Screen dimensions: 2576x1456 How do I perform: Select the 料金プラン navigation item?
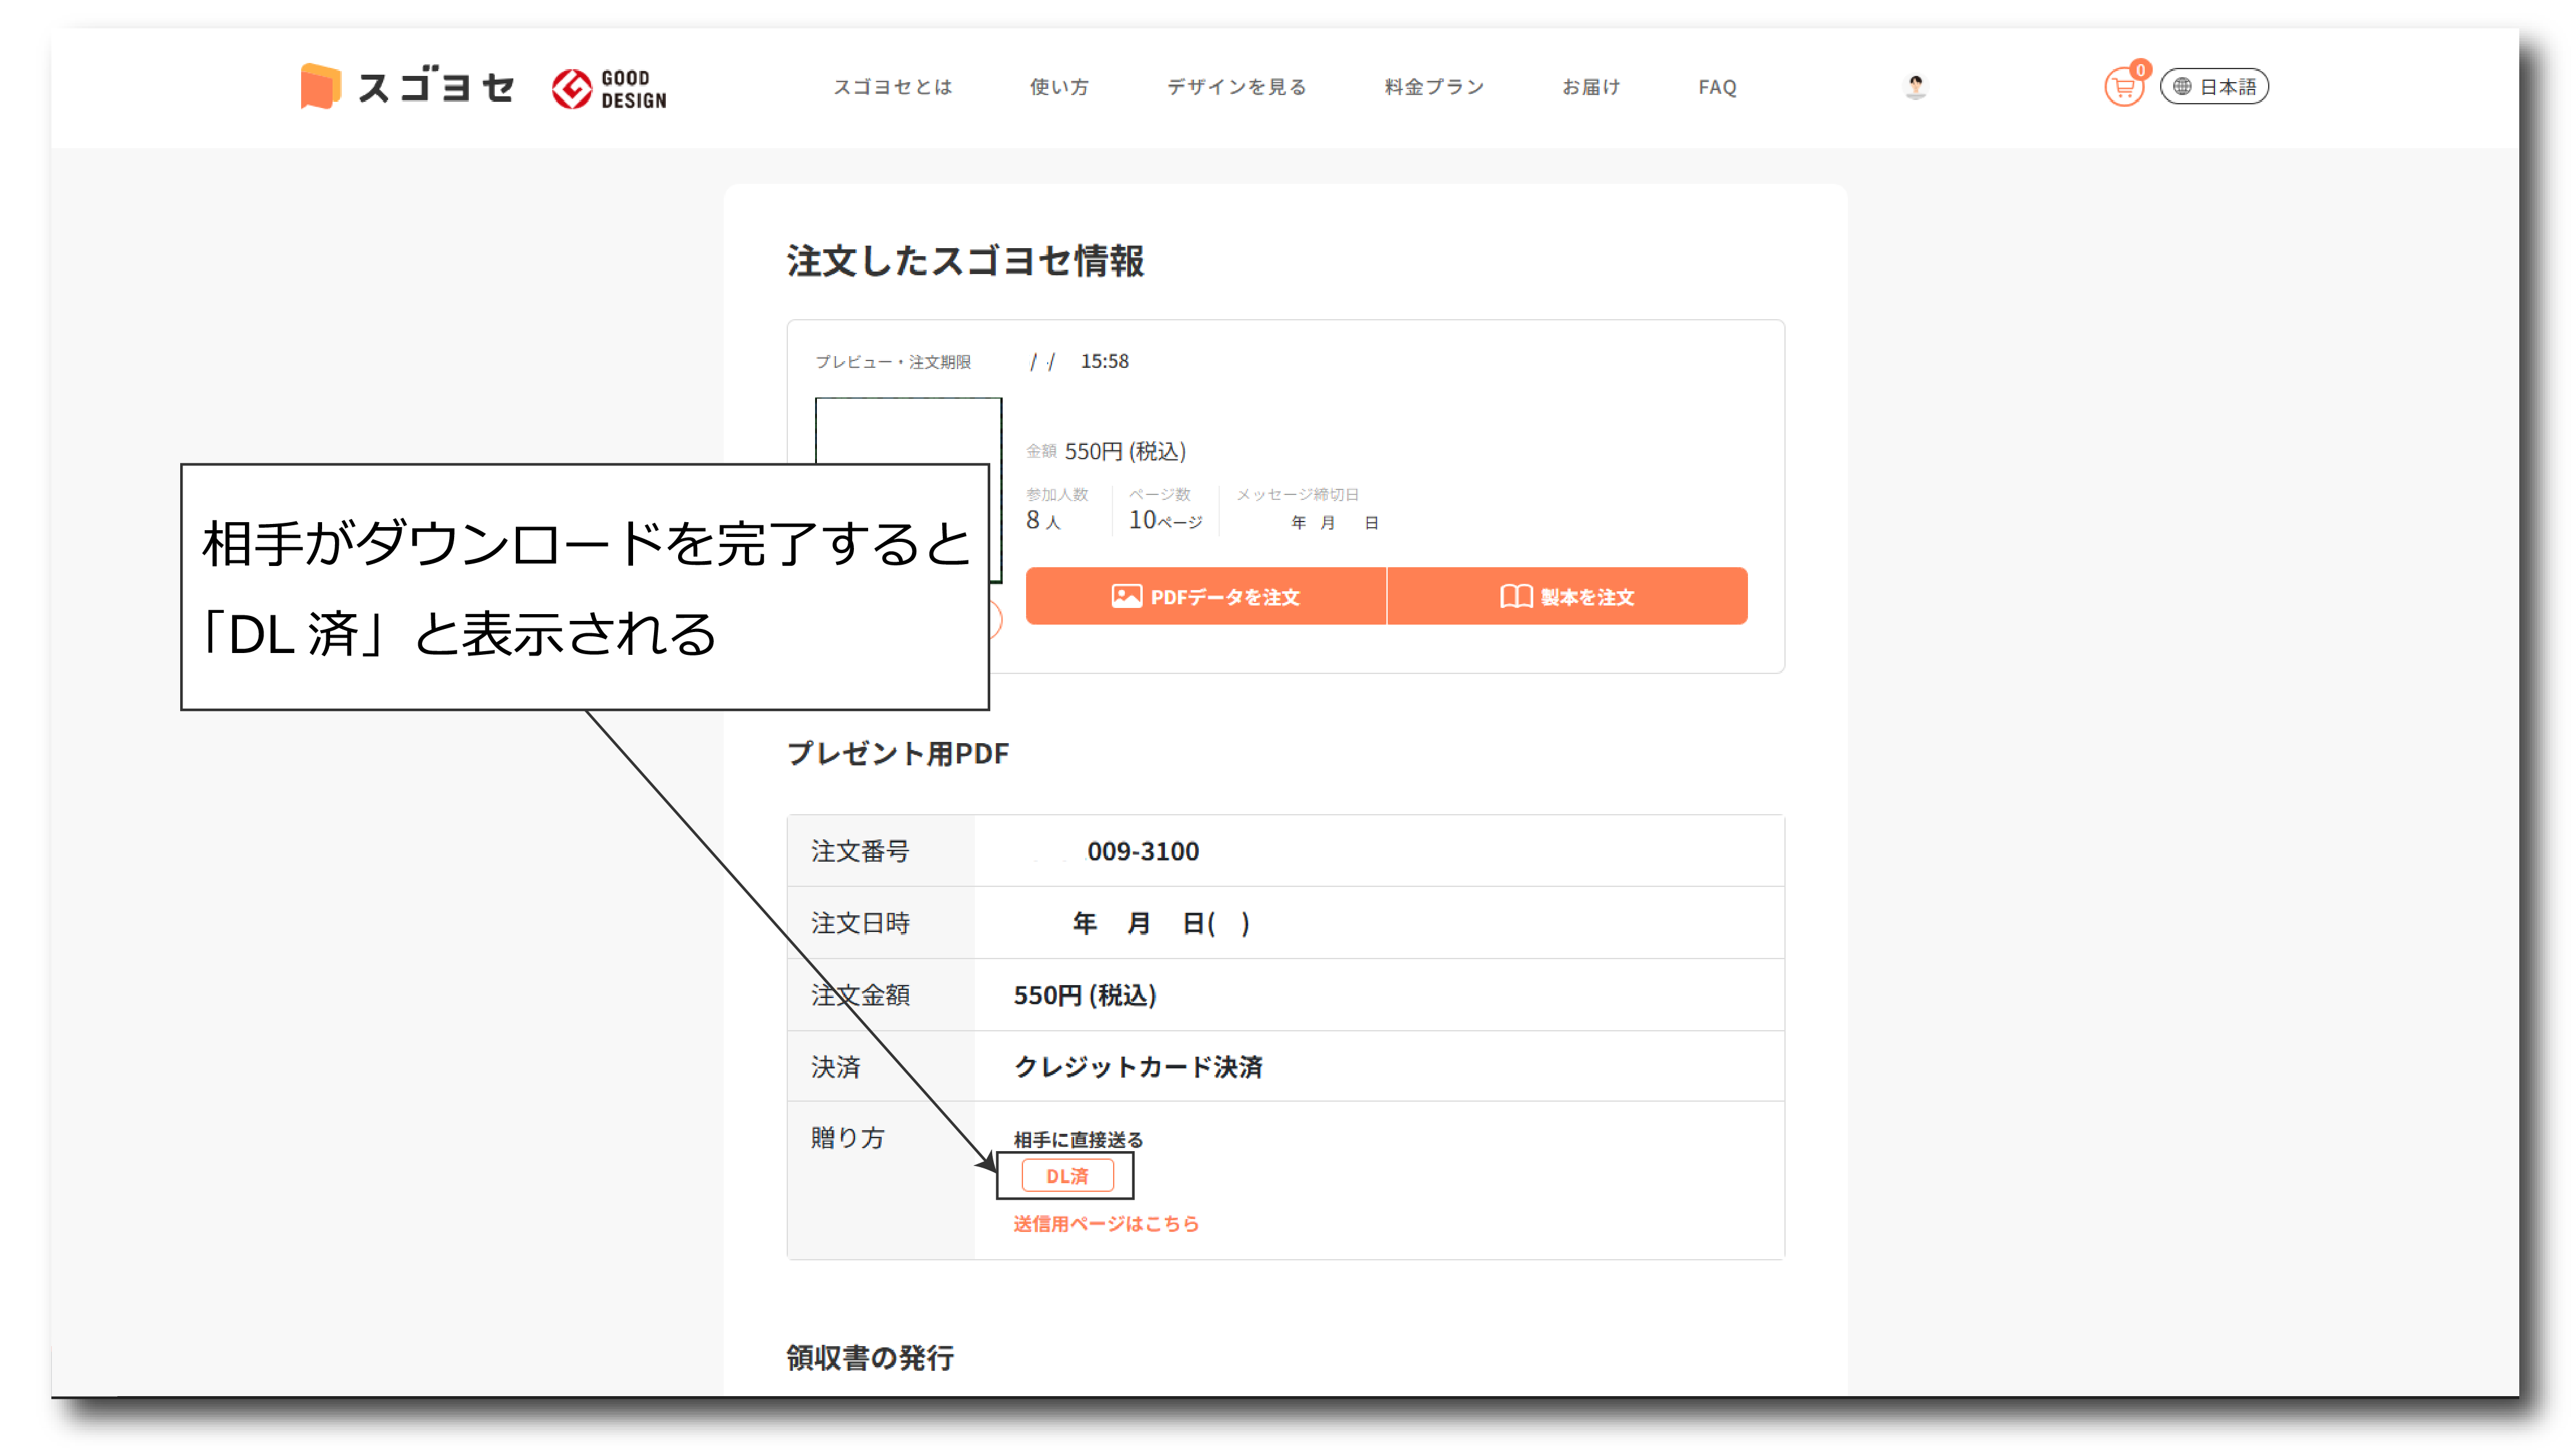click(x=1434, y=87)
